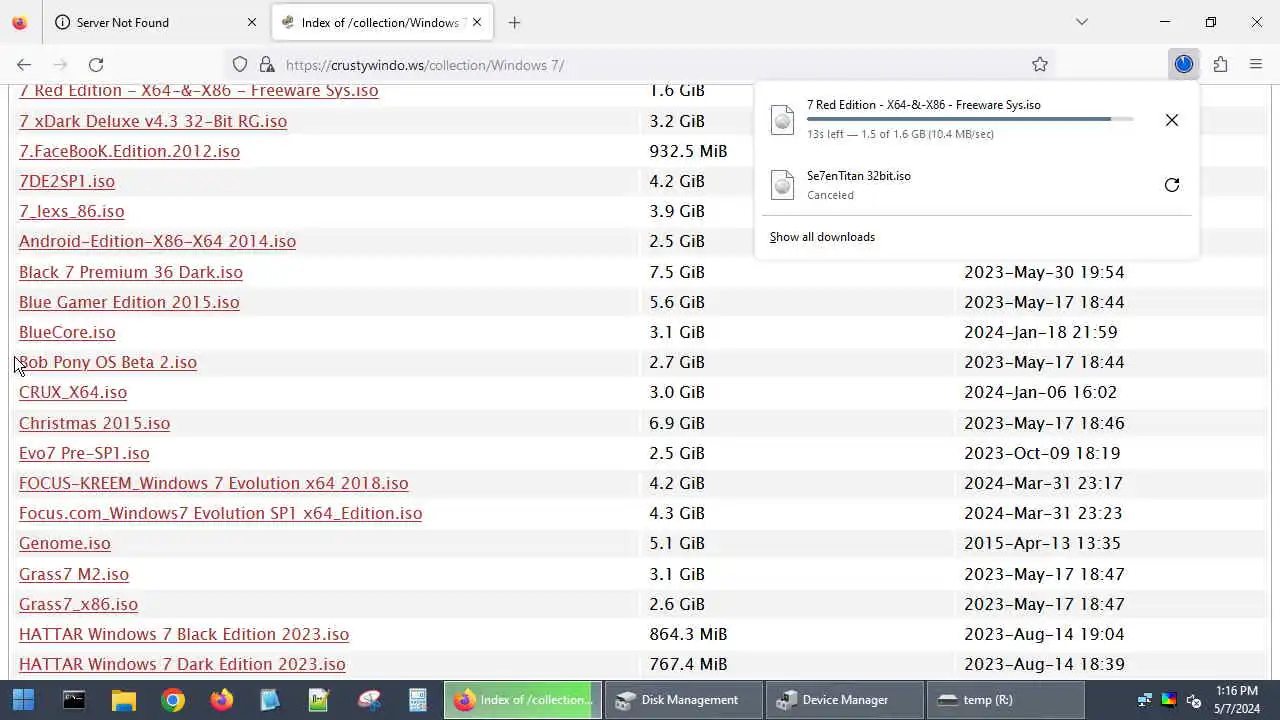
Task: Download Evo7 Pre-SP1.iso
Action: [x=84, y=453]
